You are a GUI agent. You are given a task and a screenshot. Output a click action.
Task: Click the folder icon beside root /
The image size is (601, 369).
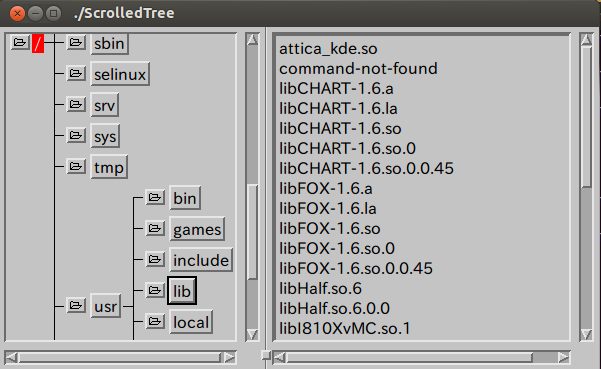pyautogui.click(x=20, y=42)
